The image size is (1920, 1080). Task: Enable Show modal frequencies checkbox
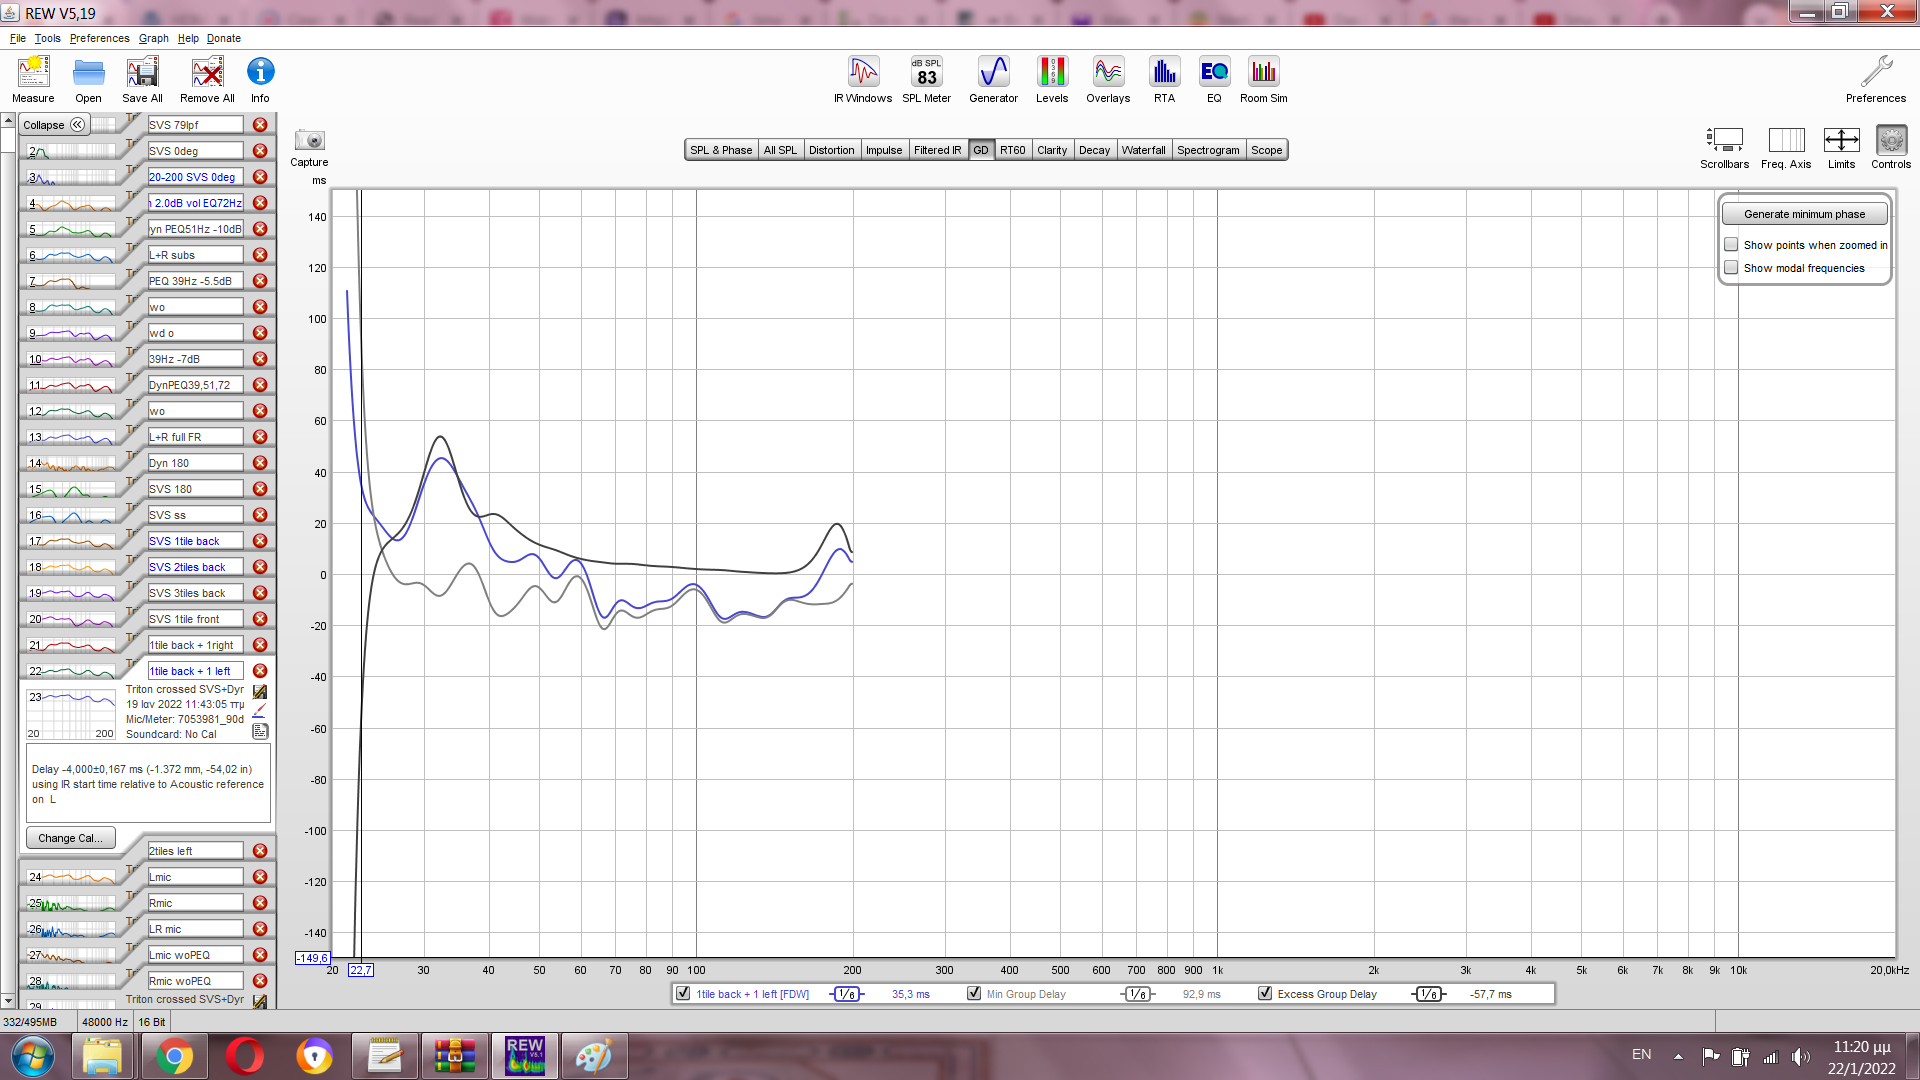tap(1731, 268)
